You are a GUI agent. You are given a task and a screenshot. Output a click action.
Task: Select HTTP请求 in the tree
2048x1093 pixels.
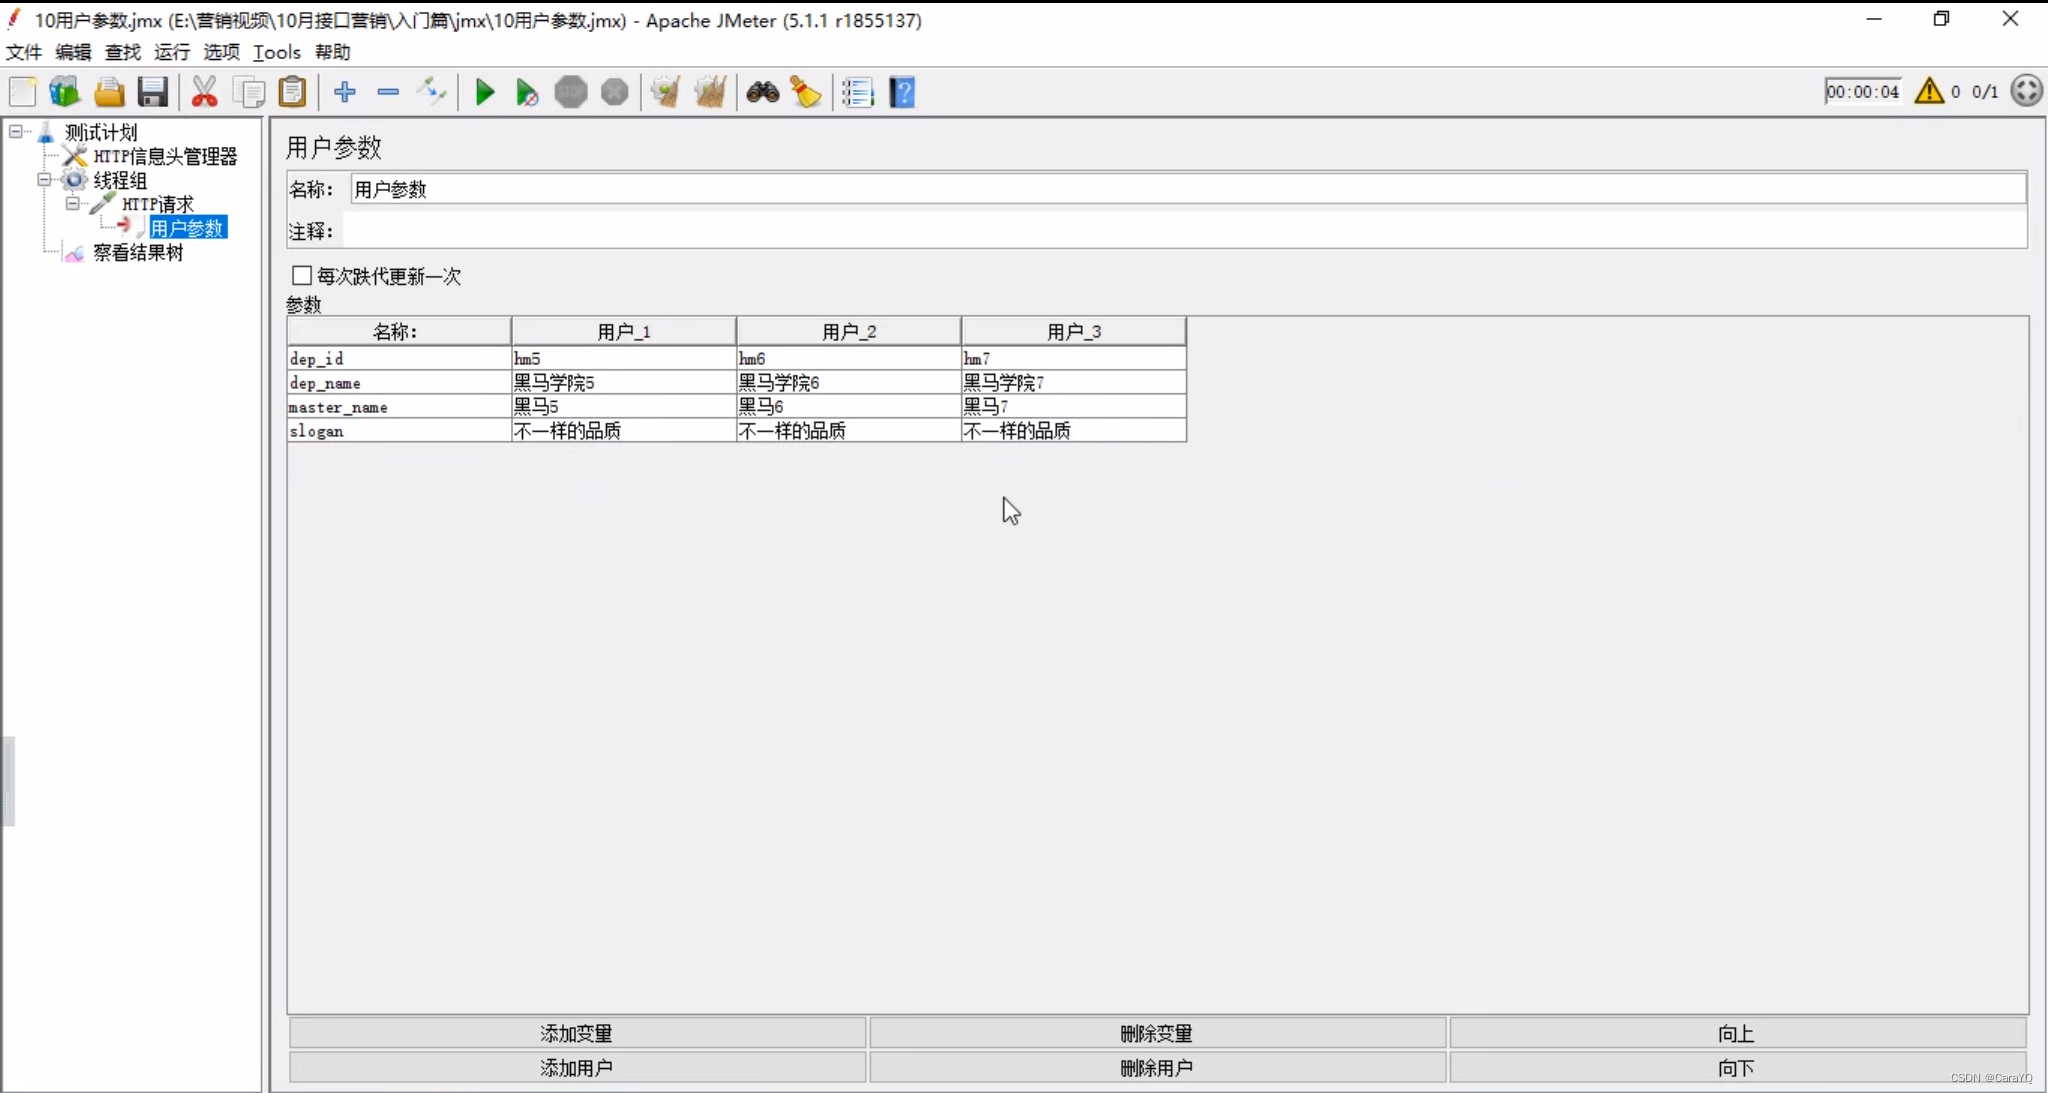coord(158,204)
